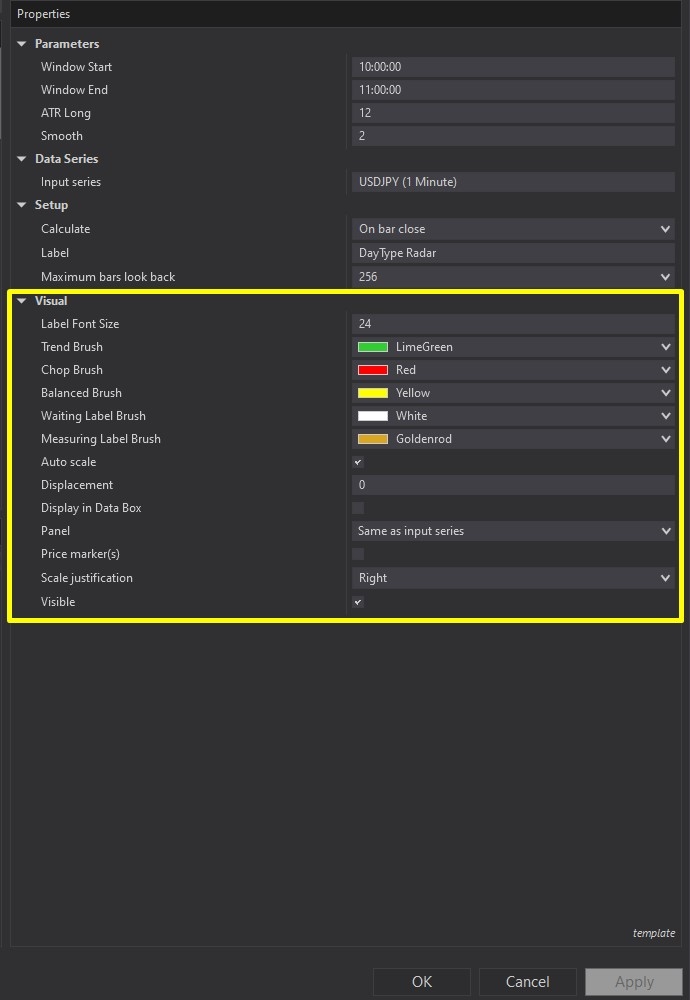Collapse the Data Series section
Image resolution: width=690 pixels, height=1000 pixels.
tap(22, 159)
